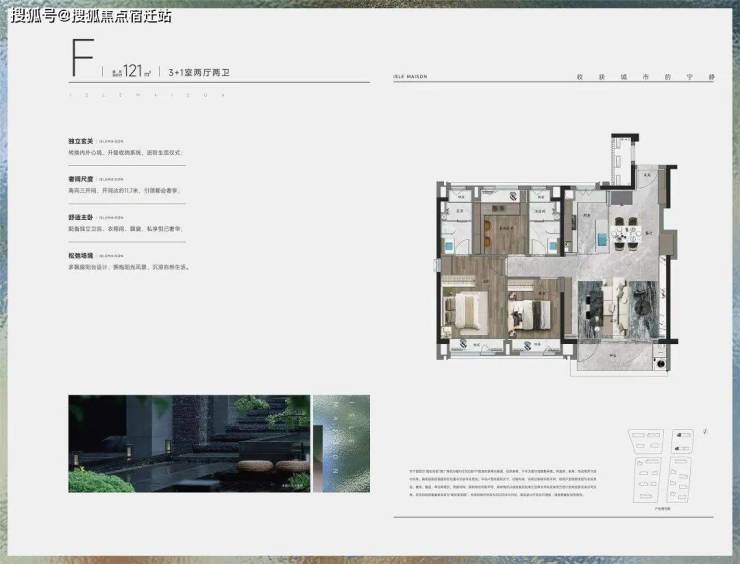
Task: Click the 奢阔尺度 feature heading
Action: [78, 180]
